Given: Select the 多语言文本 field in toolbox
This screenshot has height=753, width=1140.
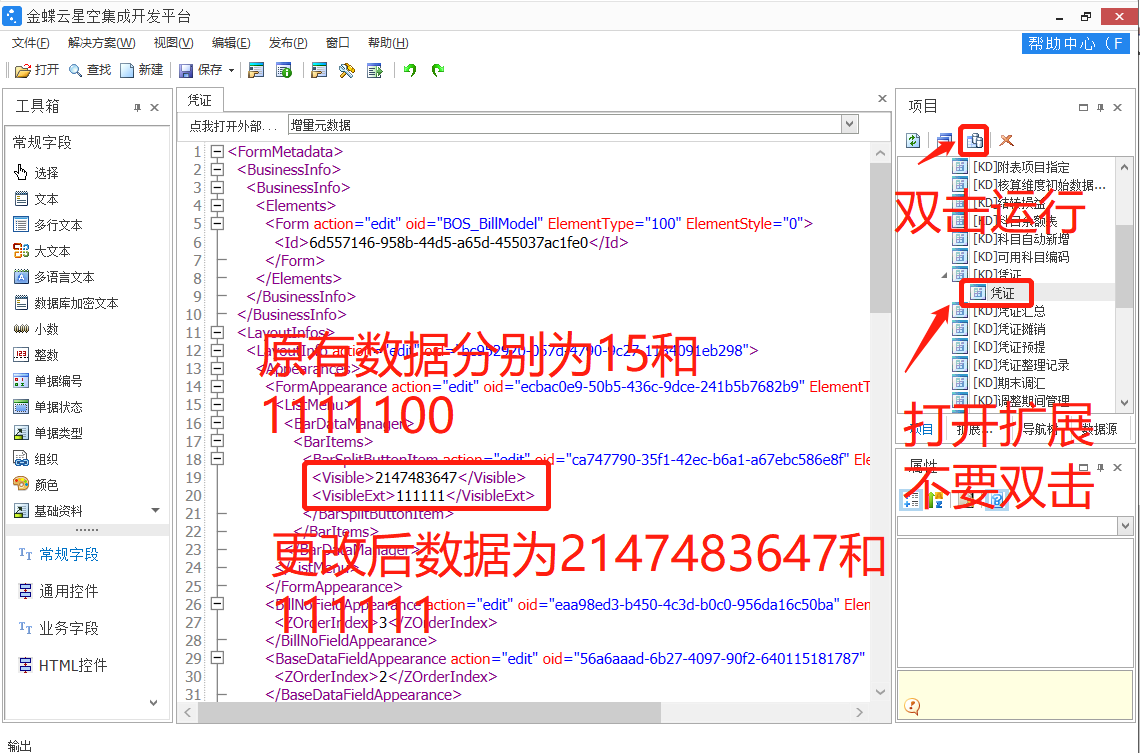Looking at the screenshot, I should coord(54,277).
